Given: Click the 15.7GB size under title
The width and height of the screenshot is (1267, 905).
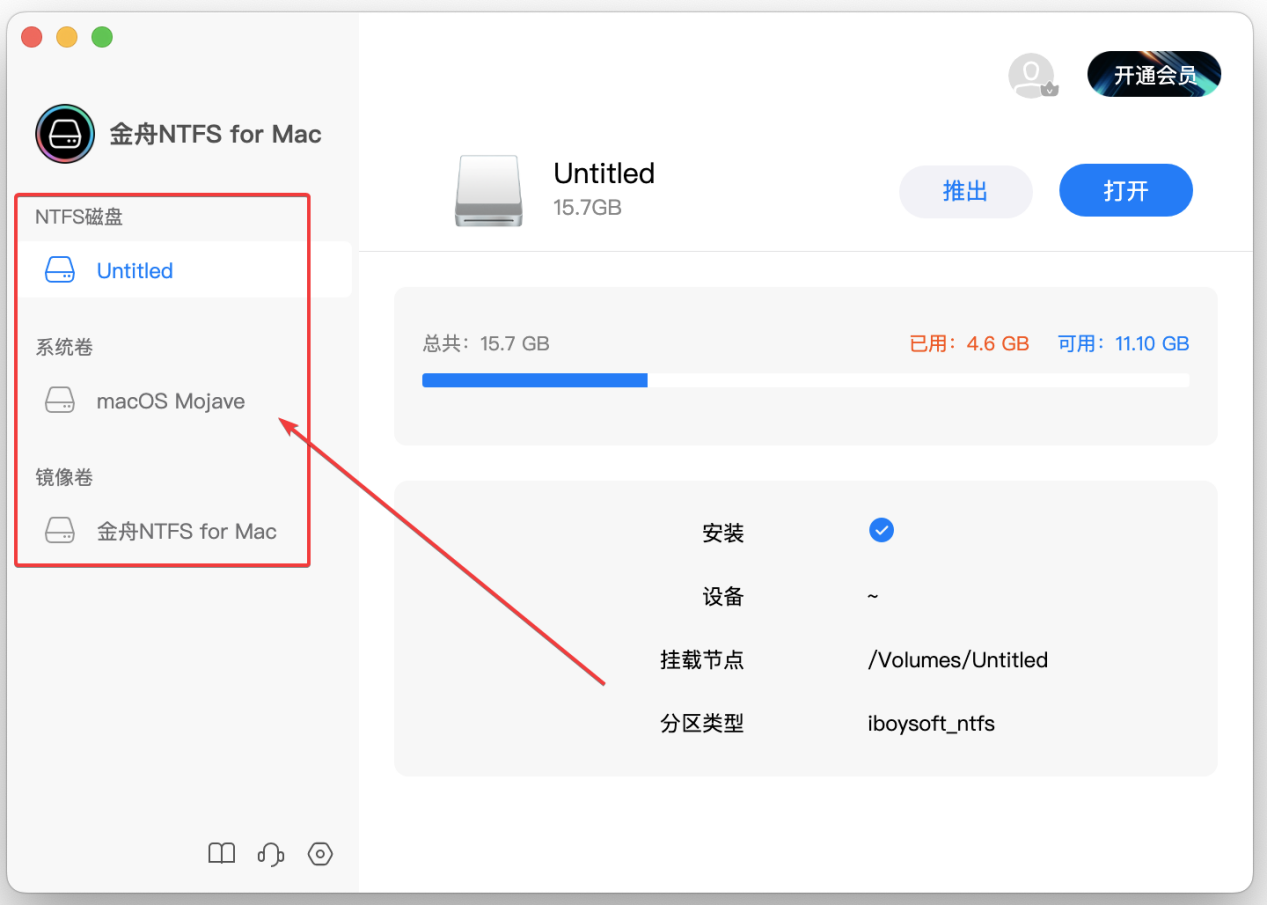Looking at the screenshot, I should pos(588,207).
